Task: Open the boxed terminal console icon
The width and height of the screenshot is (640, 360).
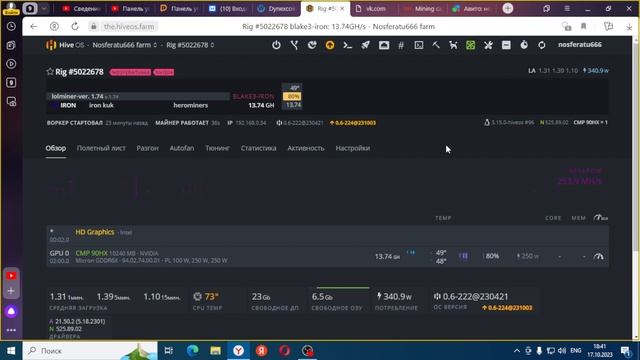Action: point(419,45)
